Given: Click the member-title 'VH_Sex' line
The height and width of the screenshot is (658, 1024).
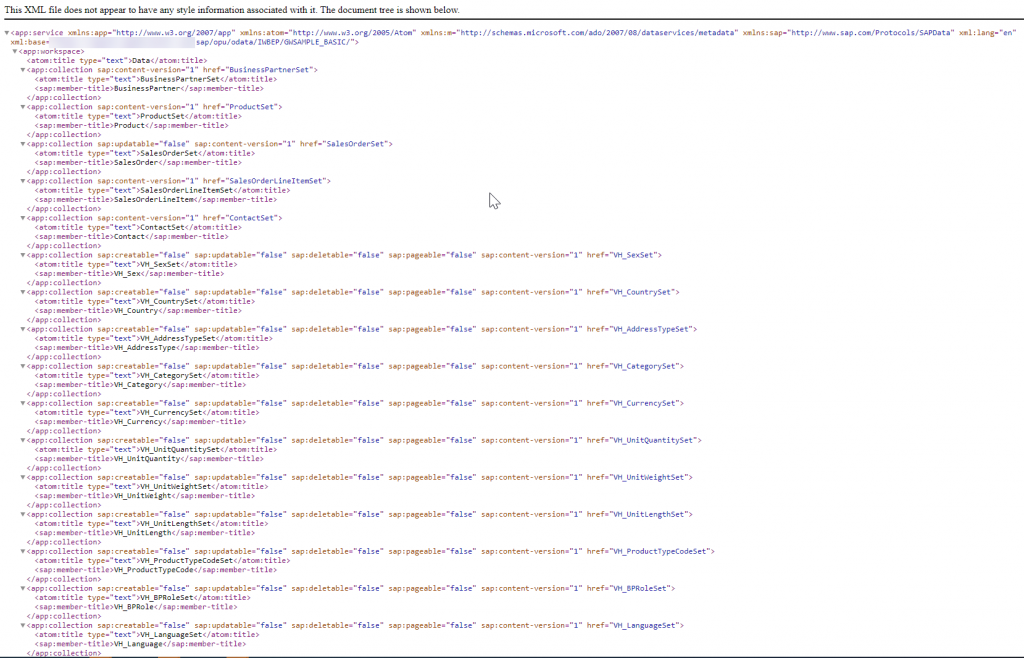Looking at the screenshot, I should pos(129,274).
